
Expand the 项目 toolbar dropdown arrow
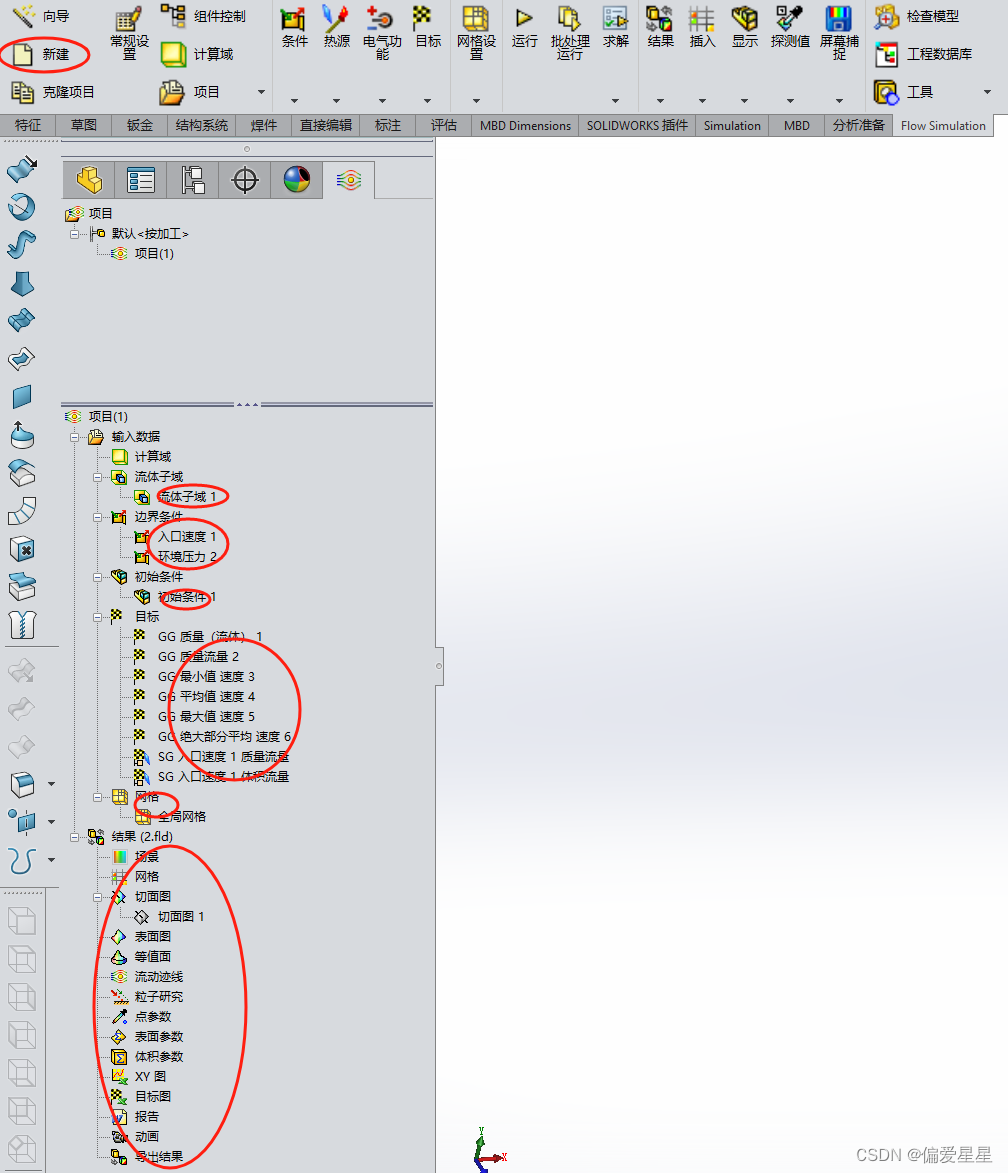tap(261, 92)
